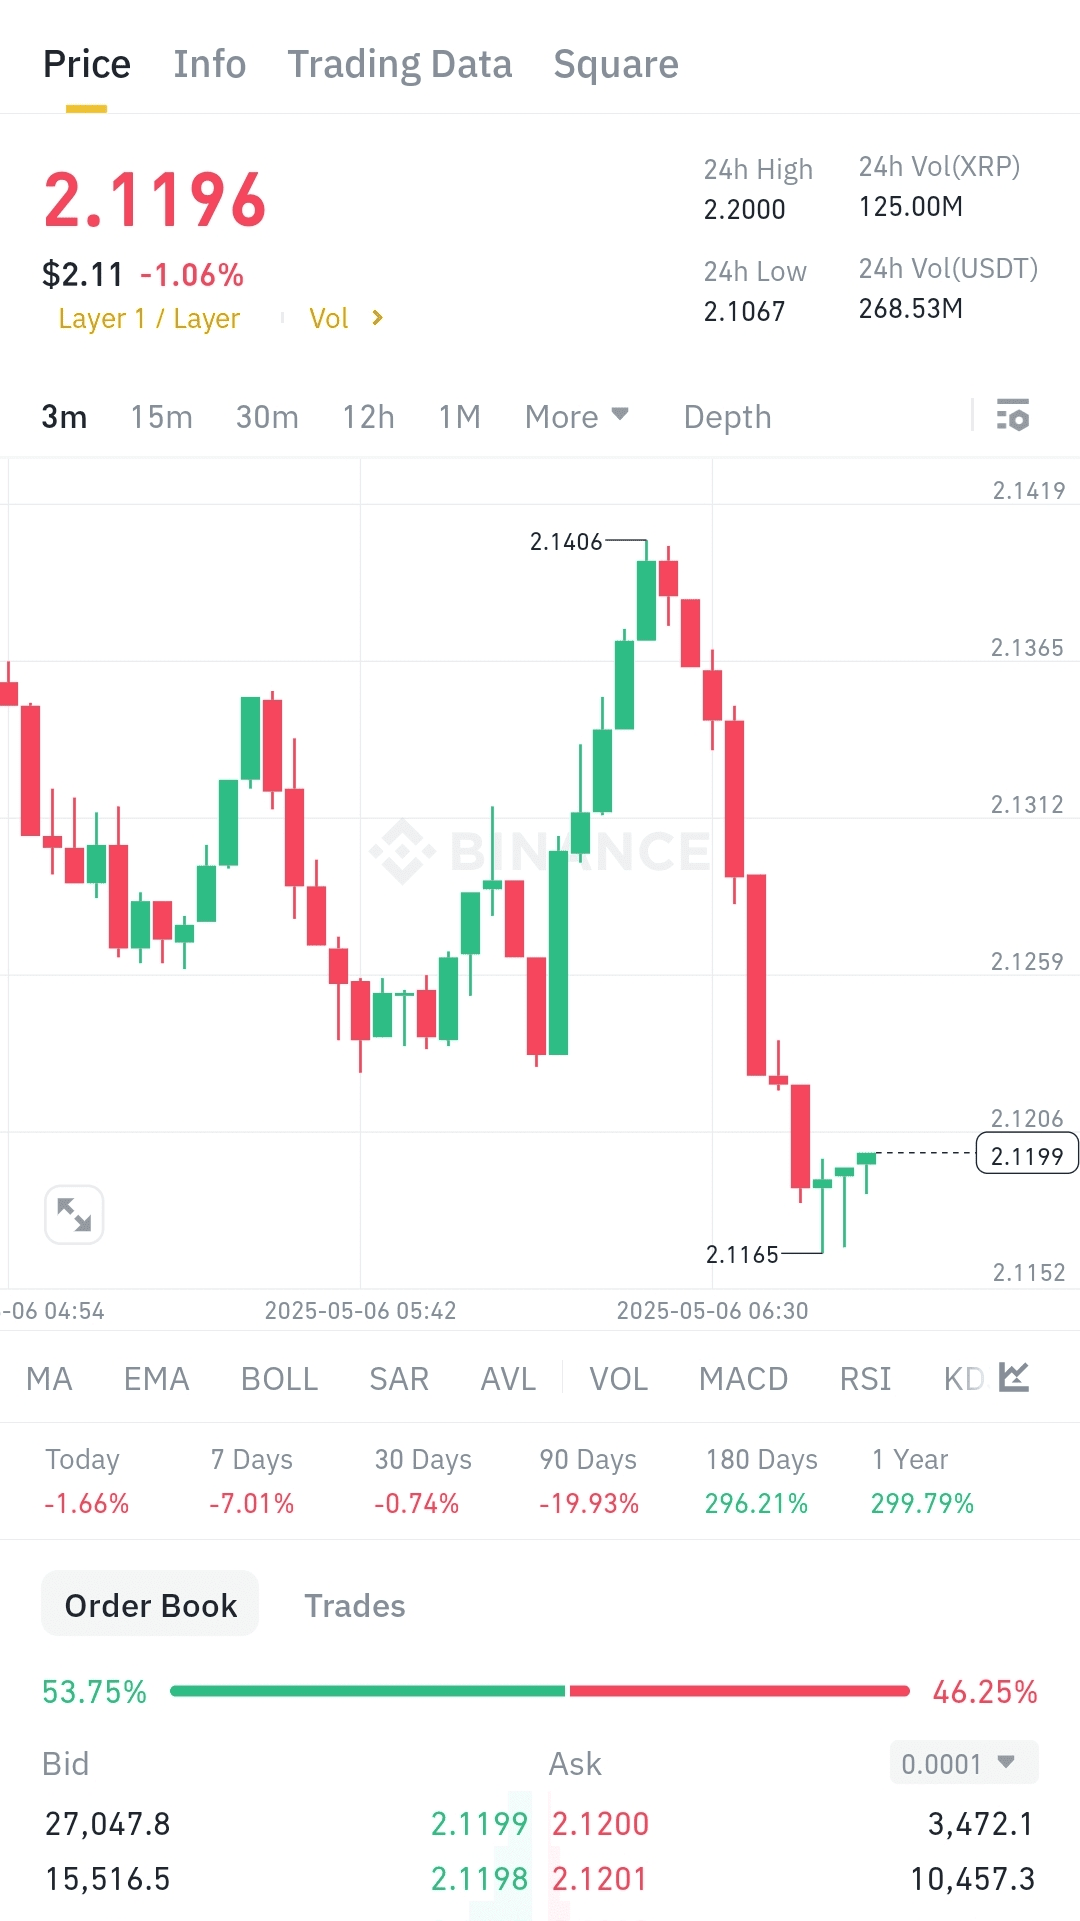This screenshot has width=1080, height=1921.
Task: Switch to the Trading Data tab
Action: 400,65
